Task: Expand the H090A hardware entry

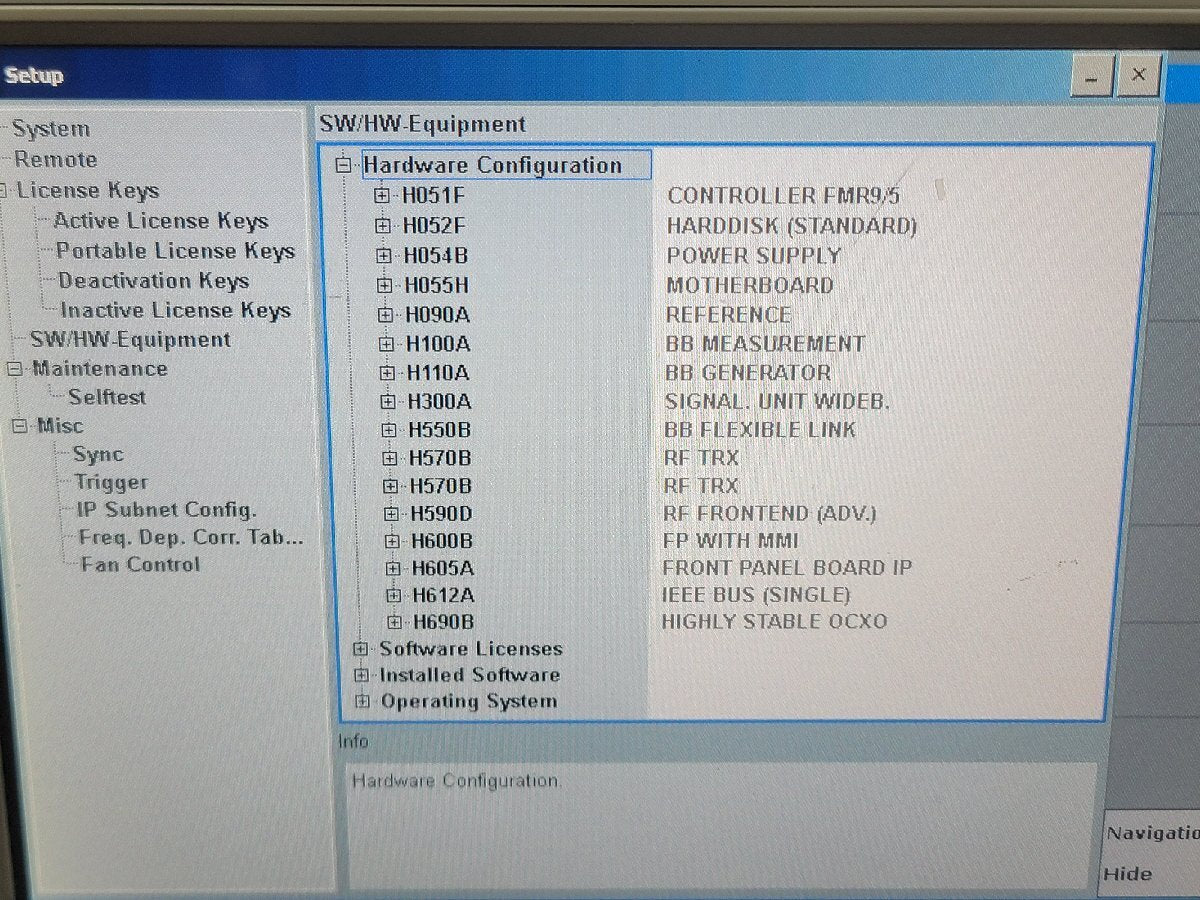Action: click(x=386, y=315)
